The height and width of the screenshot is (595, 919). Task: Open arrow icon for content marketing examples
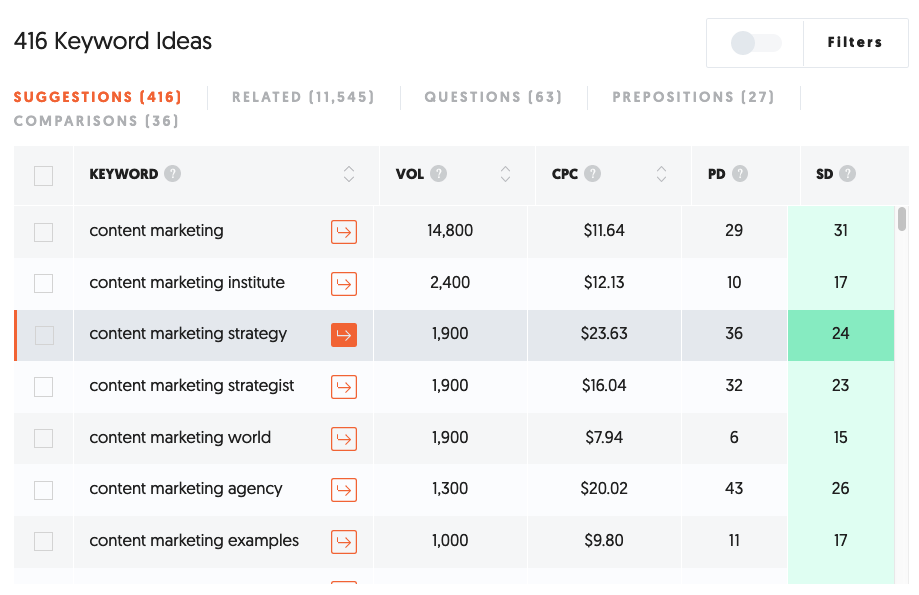(344, 542)
